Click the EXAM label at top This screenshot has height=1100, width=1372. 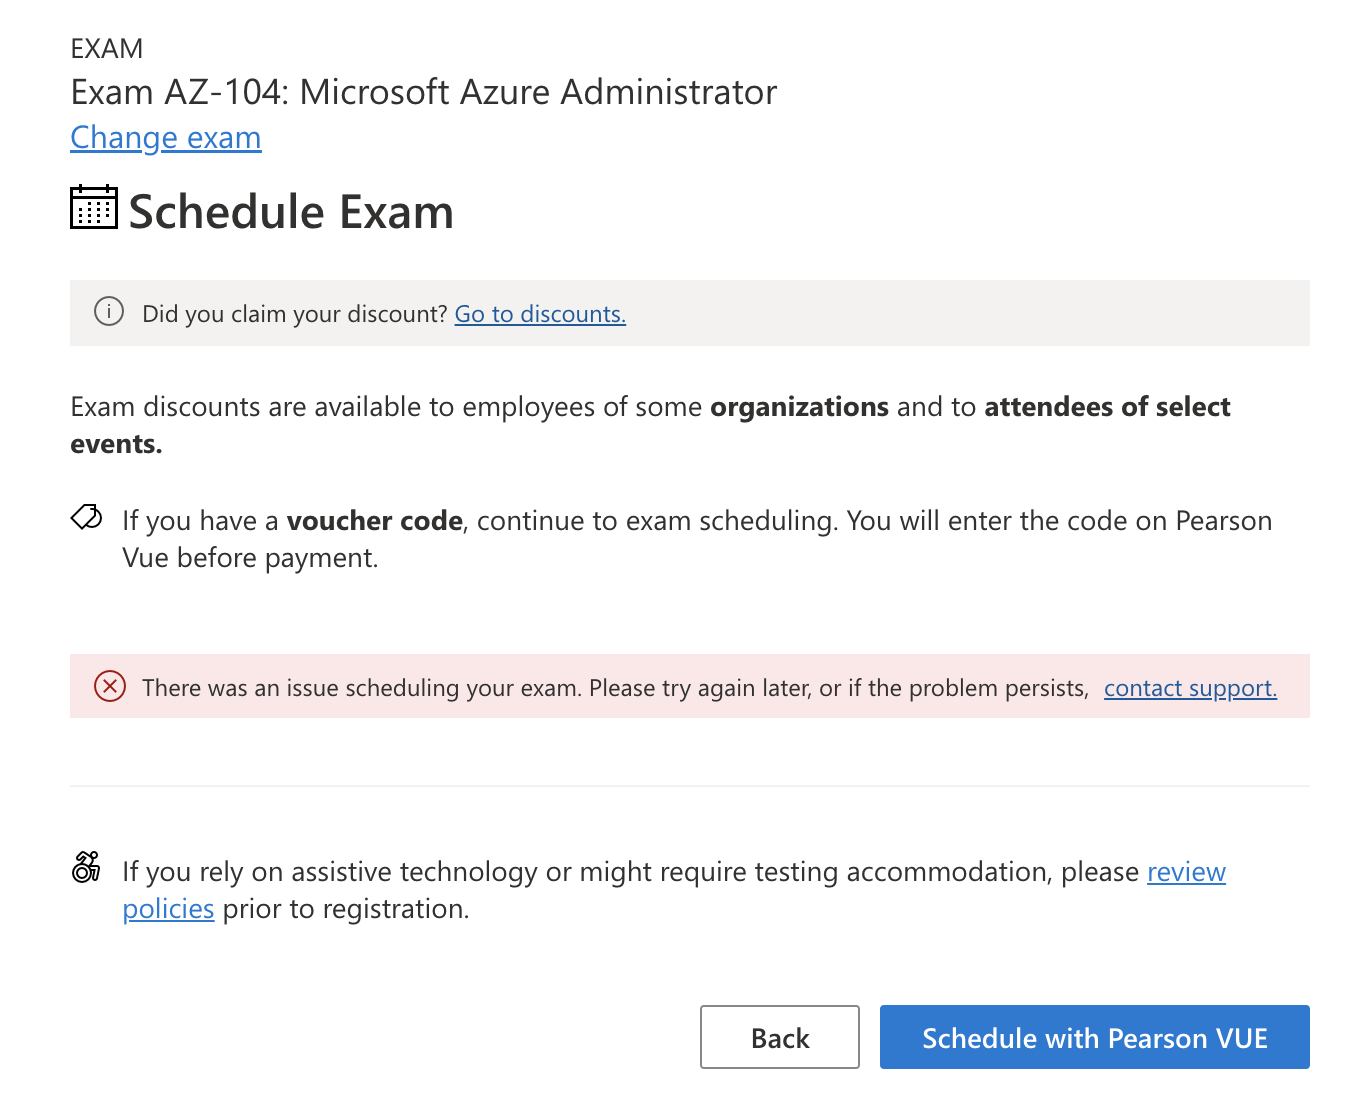pyautogui.click(x=107, y=48)
